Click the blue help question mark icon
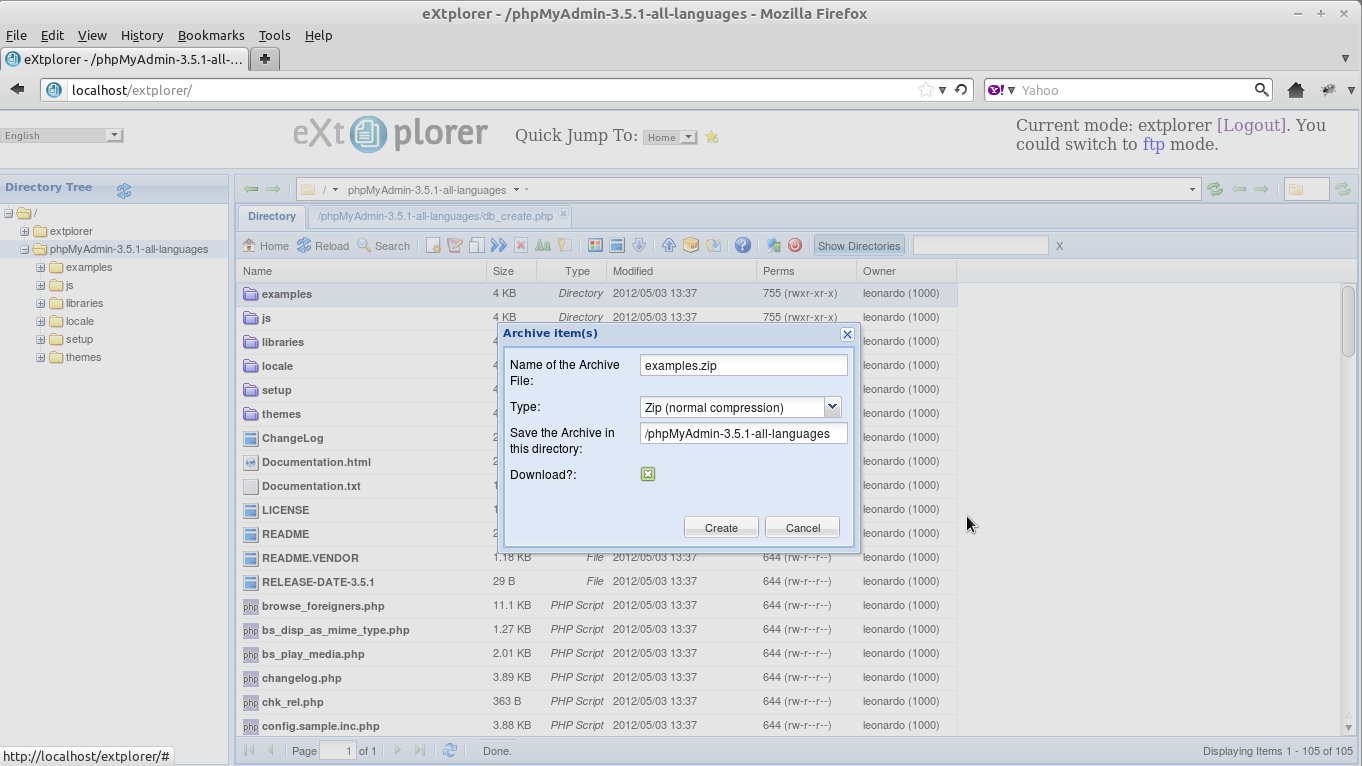 click(x=743, y=246)
